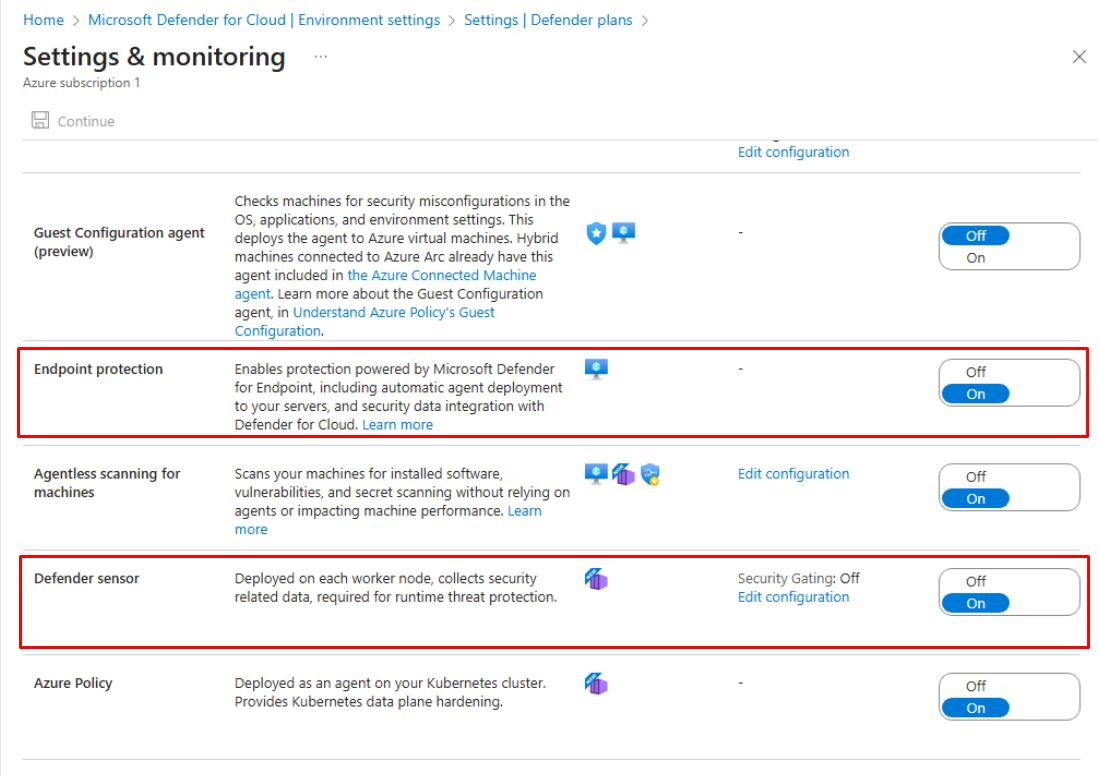Open Edit configuration for Agentless scanning
This screenshot has width=1099, height=776.
click(x=793, y=474)
